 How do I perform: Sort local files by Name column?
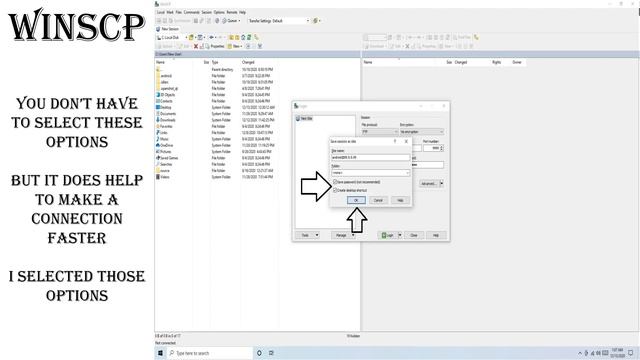[160, 62]
